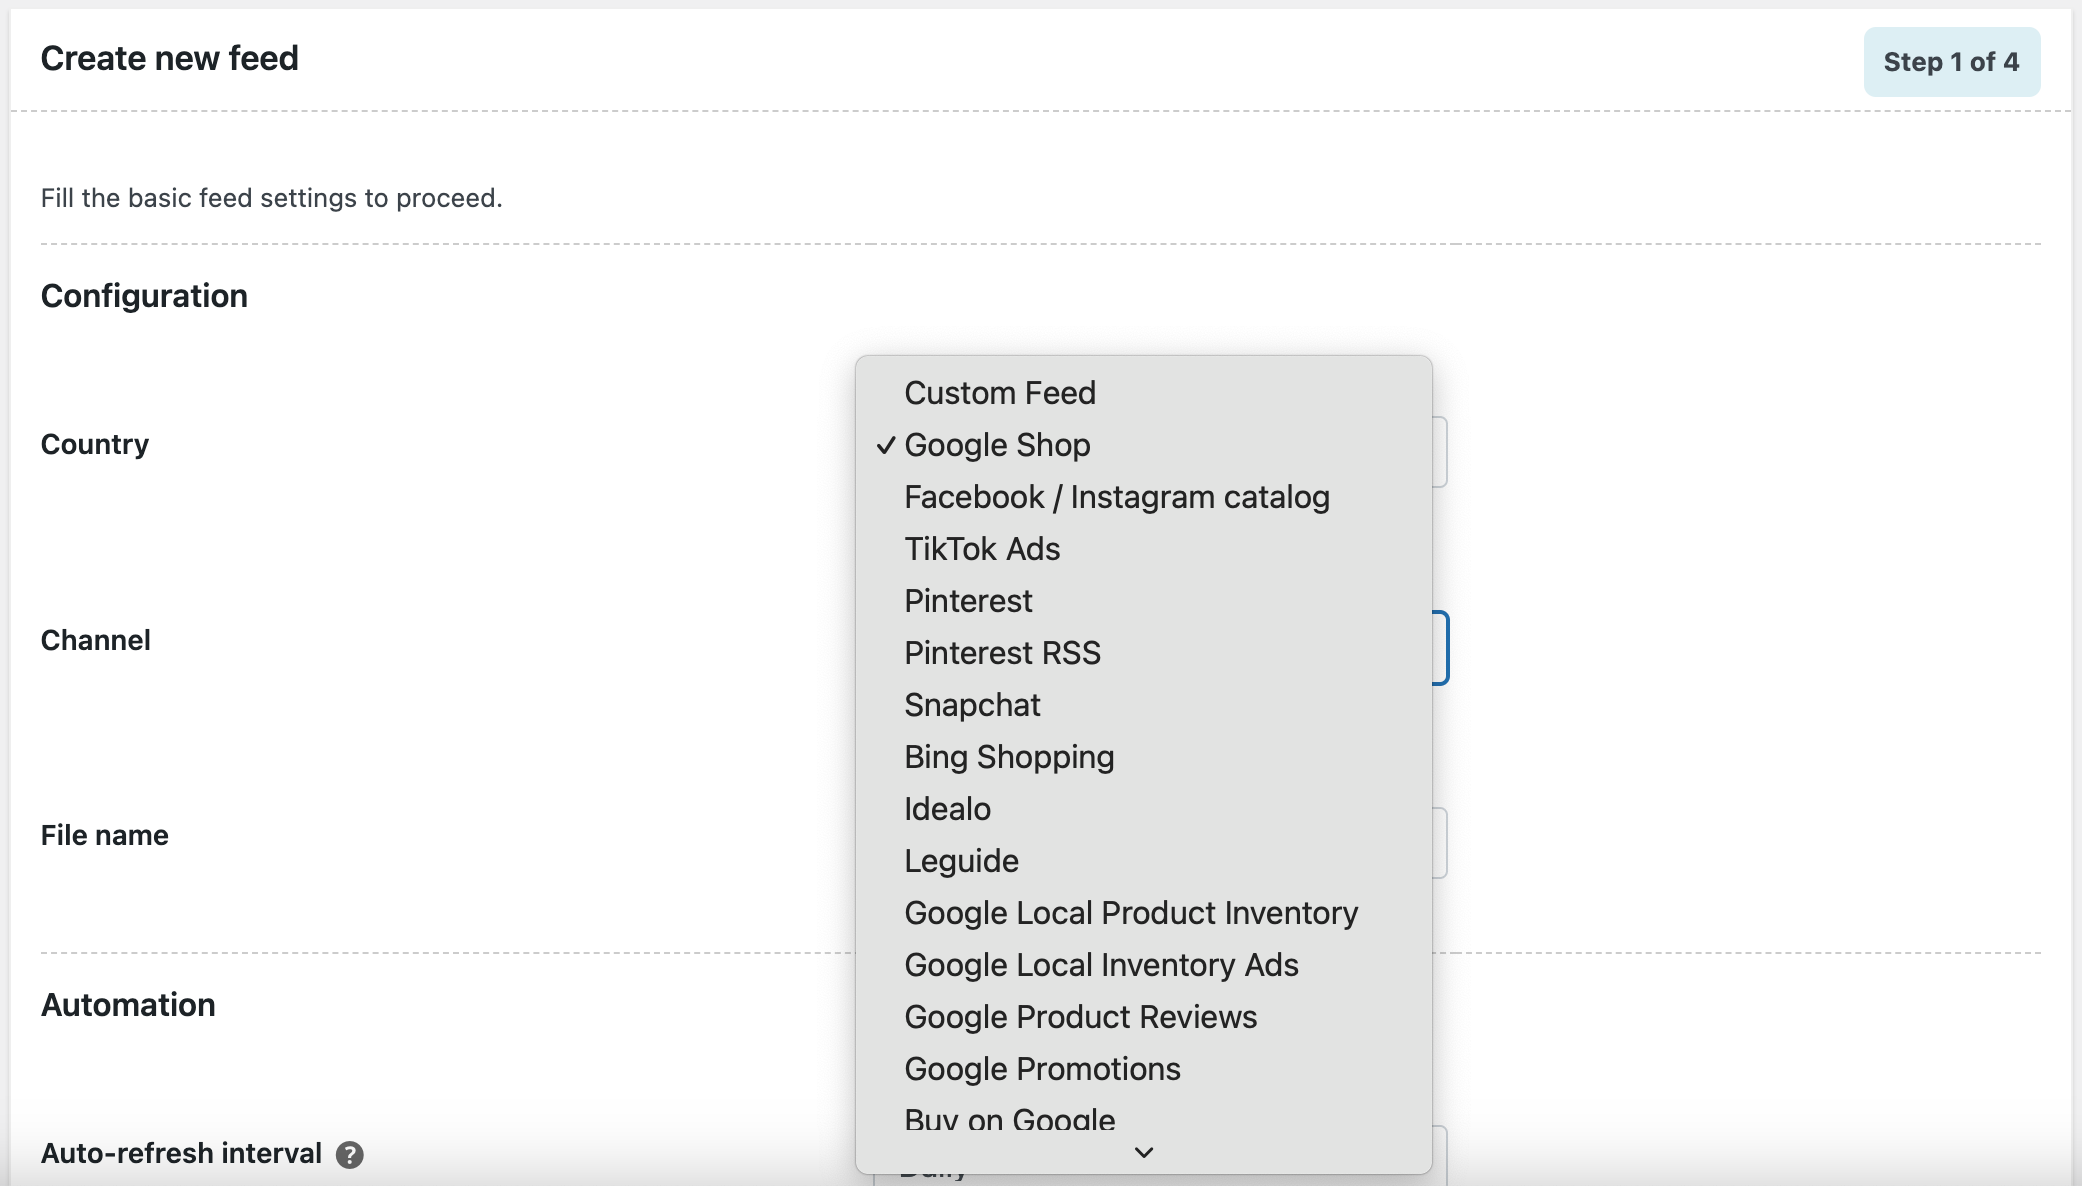Choose Google Local Product Inventory
Screen dimensions: 2082x1186
[x=1144, y=913]
